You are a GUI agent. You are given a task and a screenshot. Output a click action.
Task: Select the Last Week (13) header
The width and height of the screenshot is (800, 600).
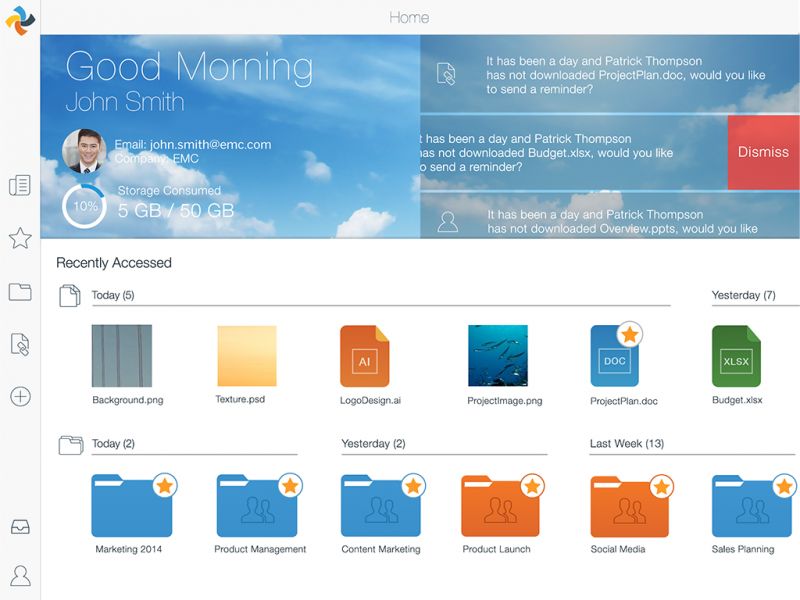(x=627, y=443)
